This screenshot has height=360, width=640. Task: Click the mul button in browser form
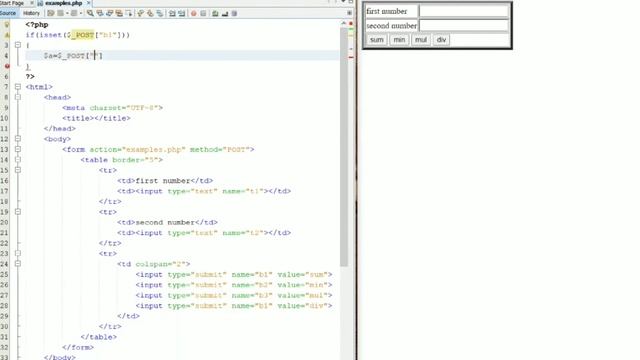tap(421, 40)
